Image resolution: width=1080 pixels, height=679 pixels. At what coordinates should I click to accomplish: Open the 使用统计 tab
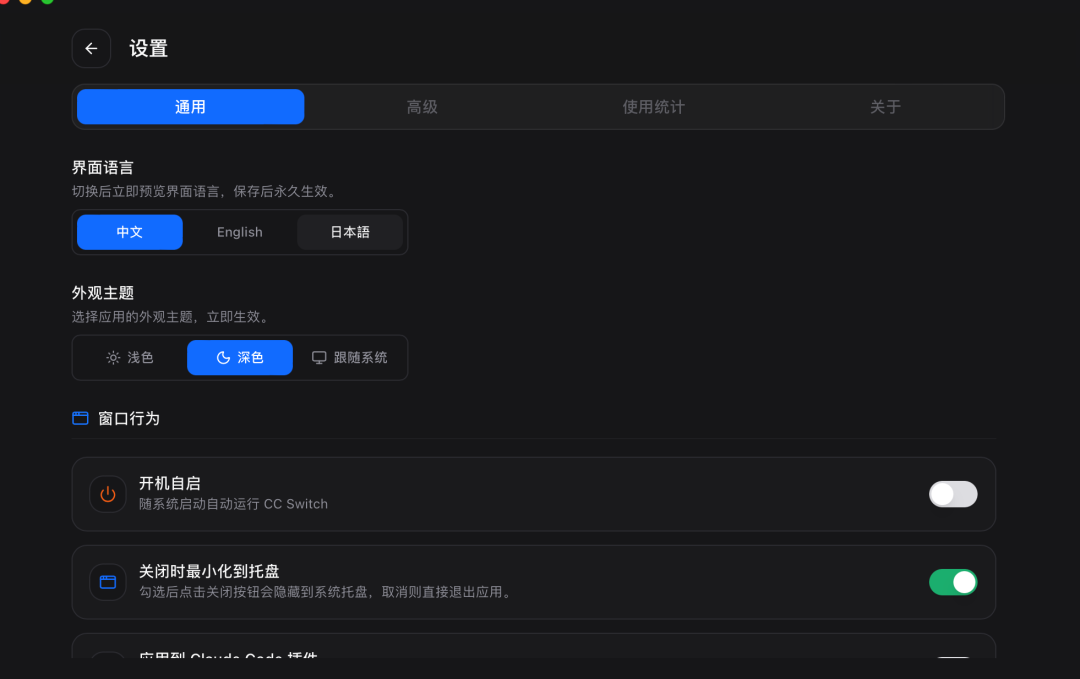654,106
